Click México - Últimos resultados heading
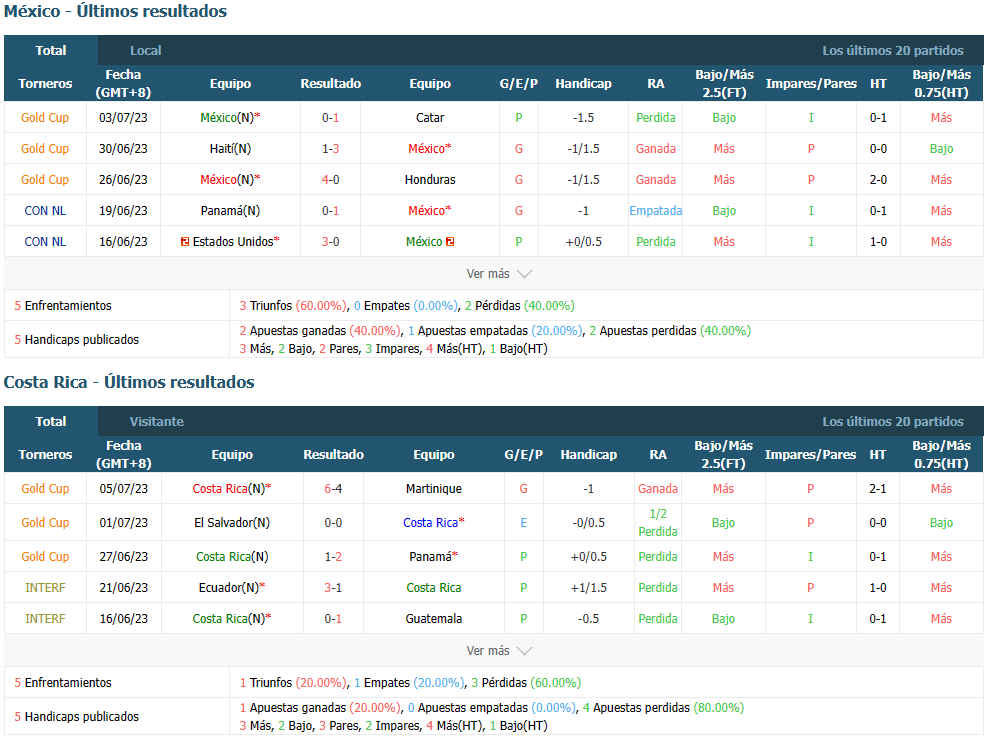This screenshot has width=987, height=739. [x=115, y=11]
